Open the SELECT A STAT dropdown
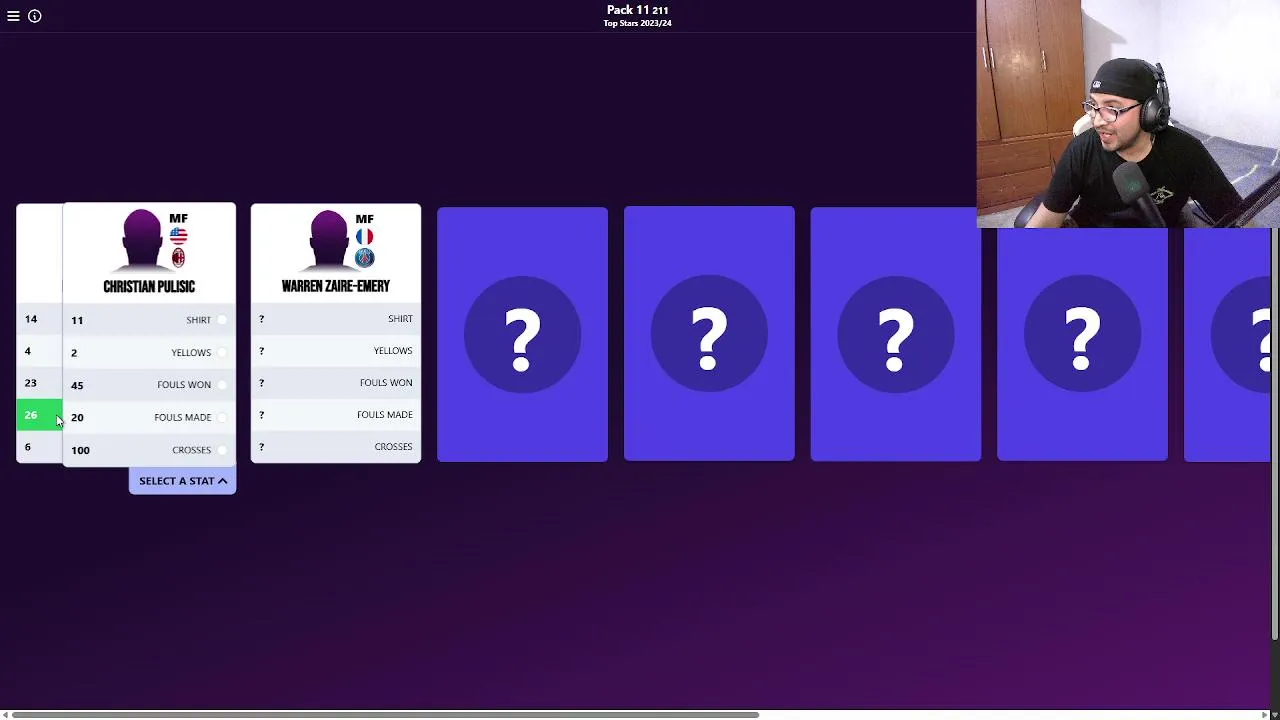Viewport: 1280px width, 720px height. click(182, 481)
